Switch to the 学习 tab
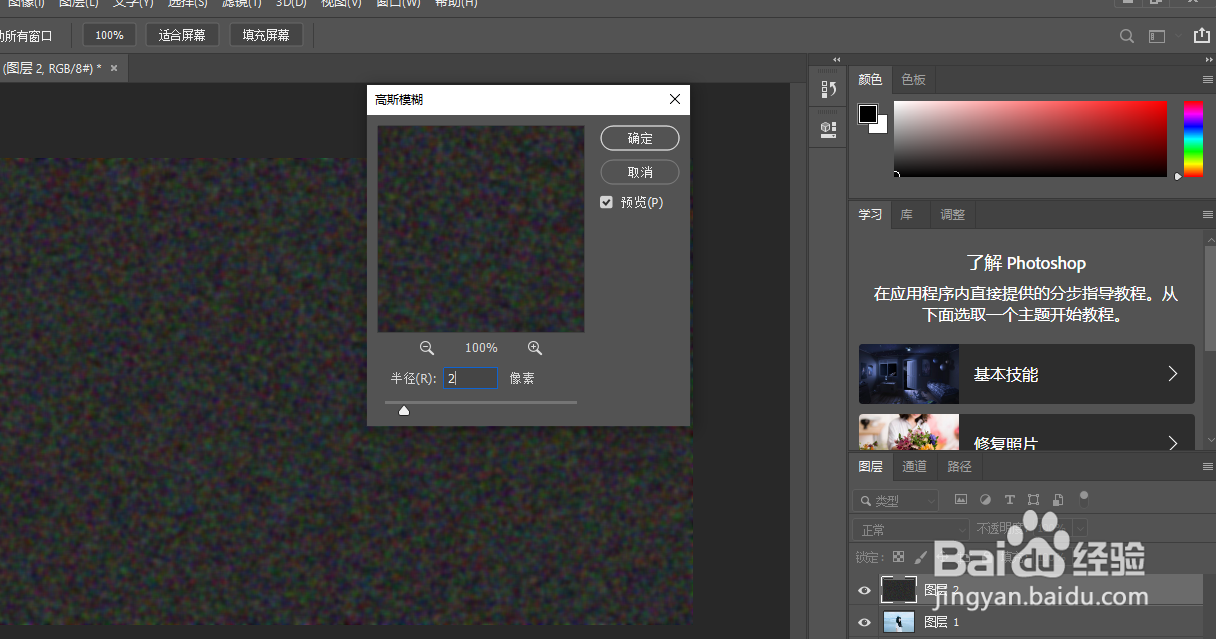The height and width of the screenshot is (639, 1216). (x=870, y=215)
